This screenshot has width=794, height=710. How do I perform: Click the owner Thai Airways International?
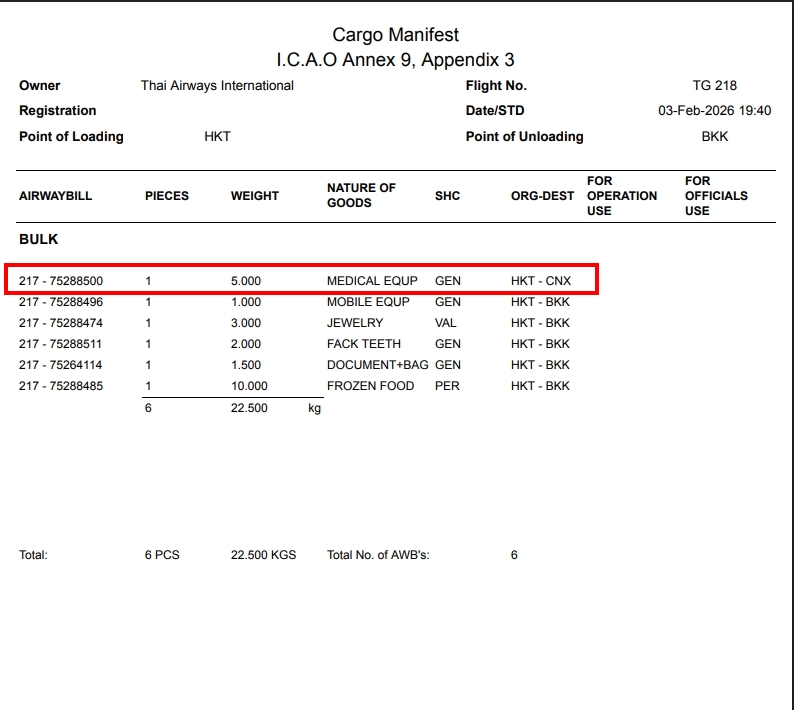point(217,86)
